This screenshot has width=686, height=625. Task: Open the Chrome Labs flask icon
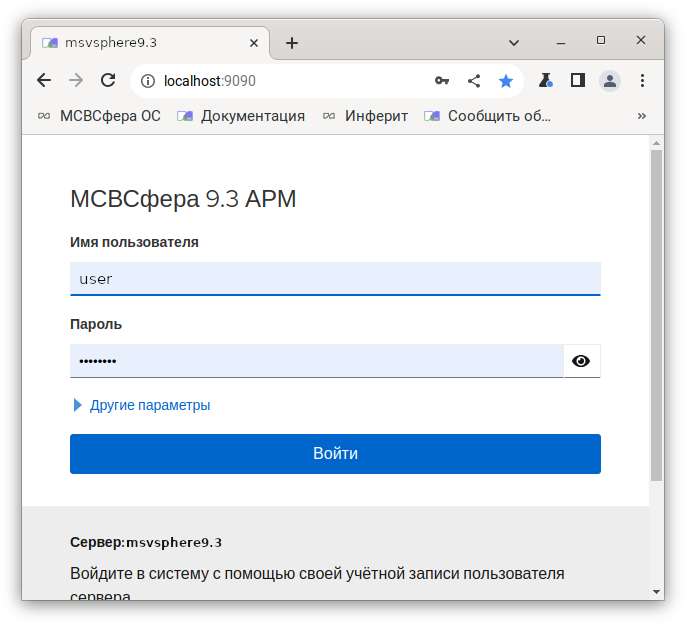click(x=546, y=81)
